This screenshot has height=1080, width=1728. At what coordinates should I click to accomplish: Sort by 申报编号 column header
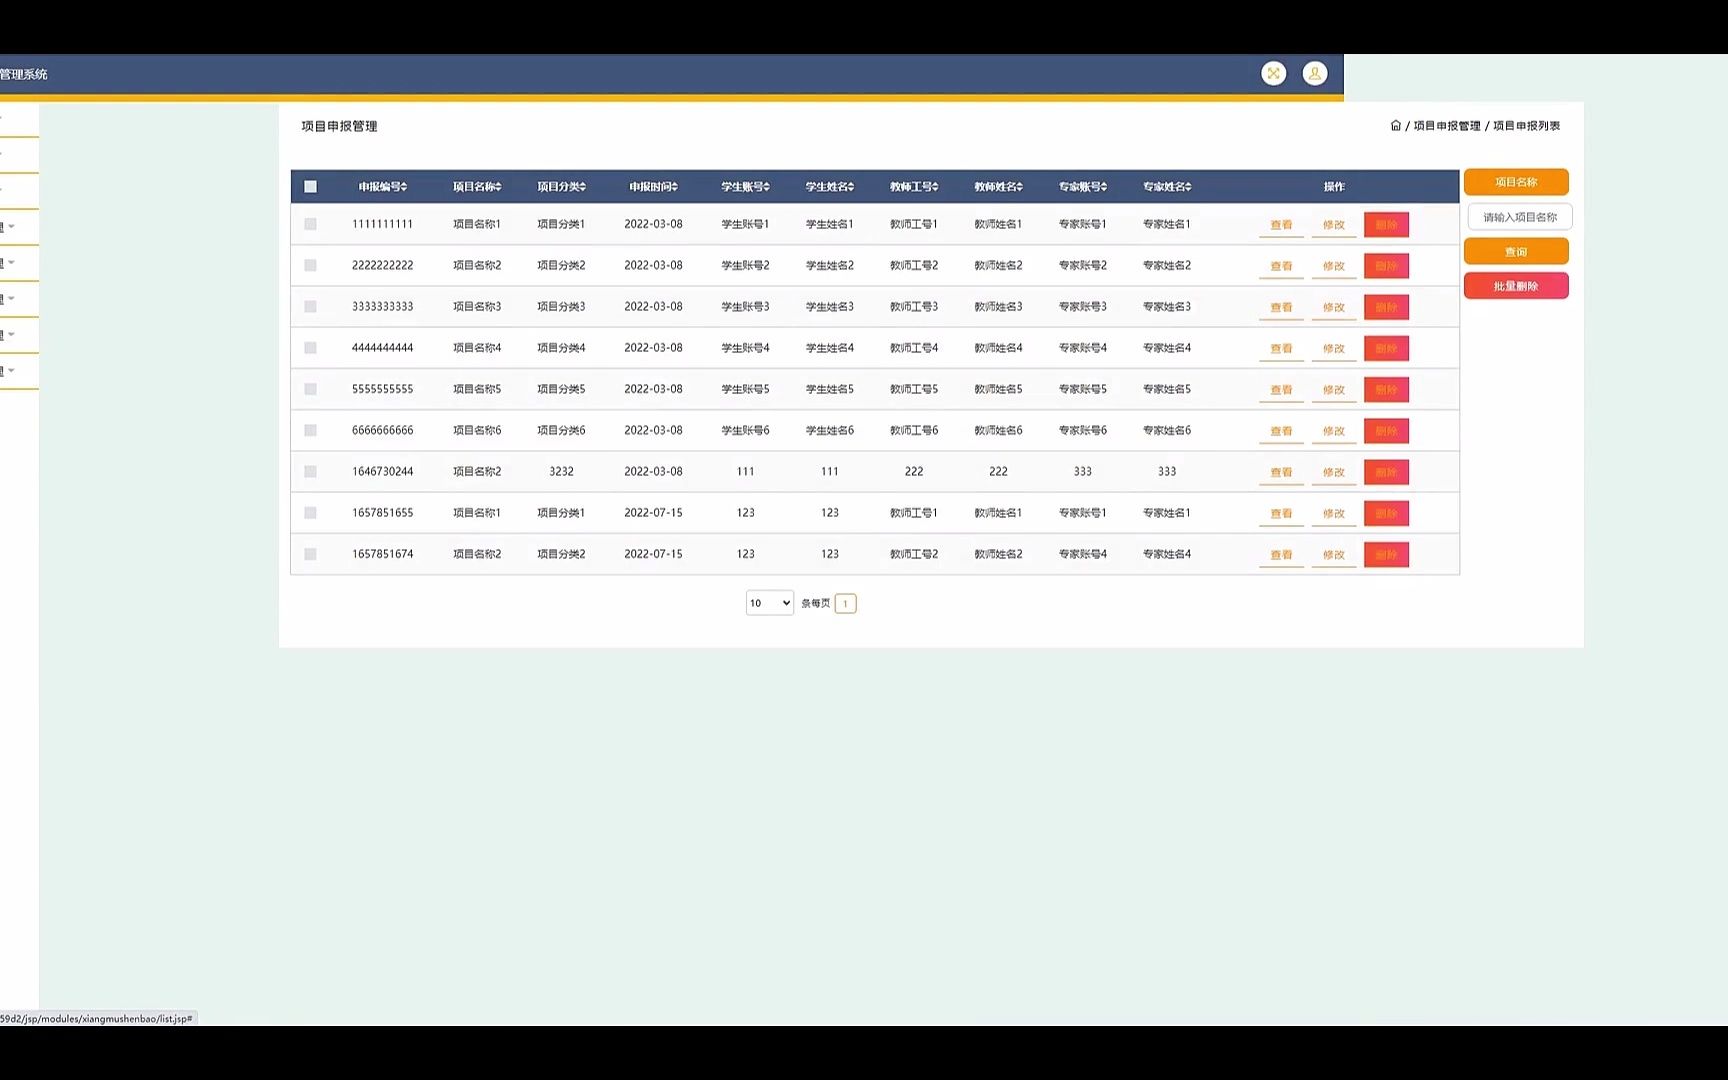(383, 186)
